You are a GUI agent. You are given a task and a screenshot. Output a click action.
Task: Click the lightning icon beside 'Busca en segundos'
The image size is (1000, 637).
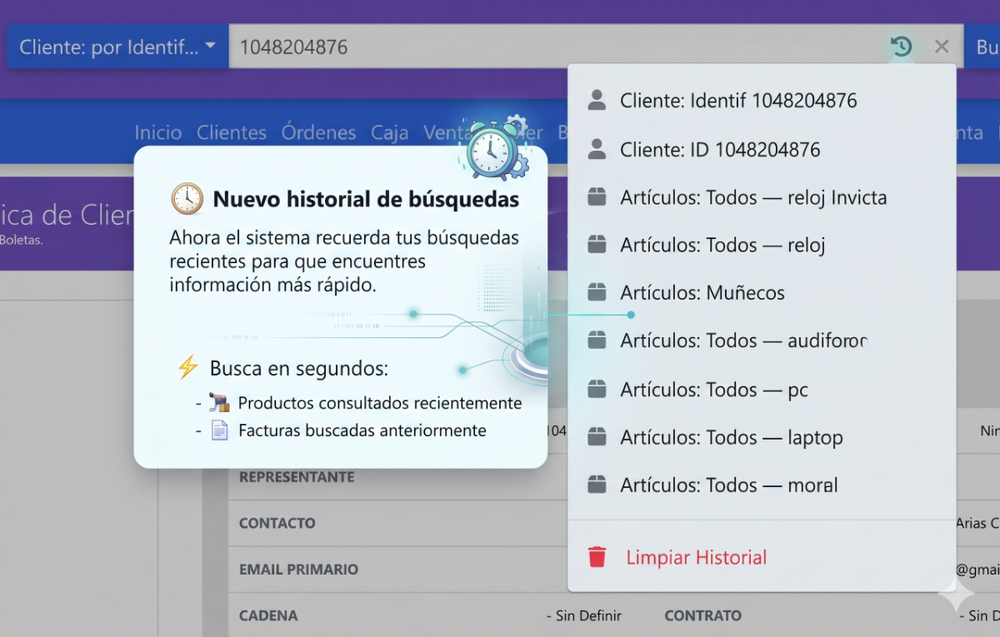(x=188, y=367)
